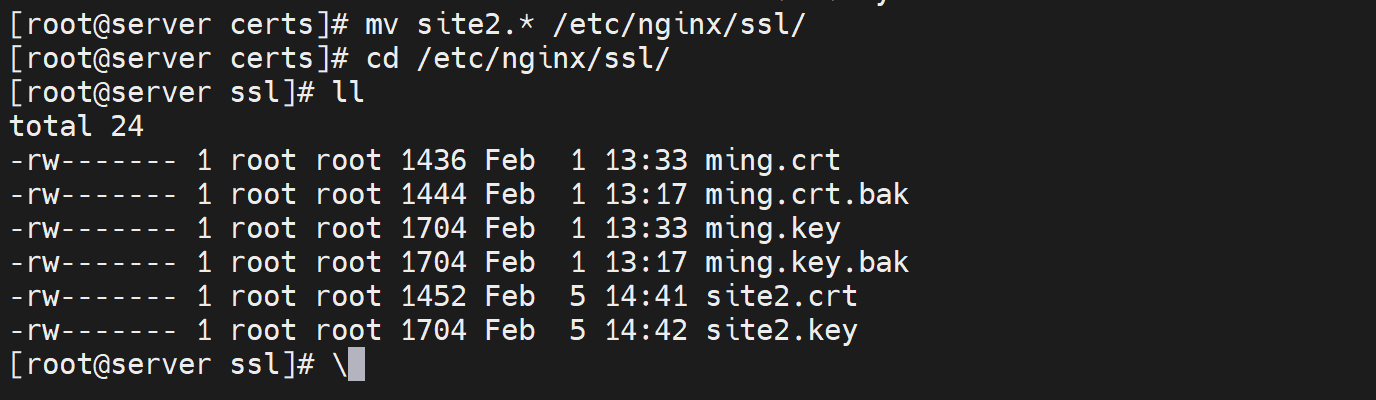Image resolution: width=1376 pixels, height=400 pixels.
Task: Click the backslash character at the prompt
Action: coord(340,364)
